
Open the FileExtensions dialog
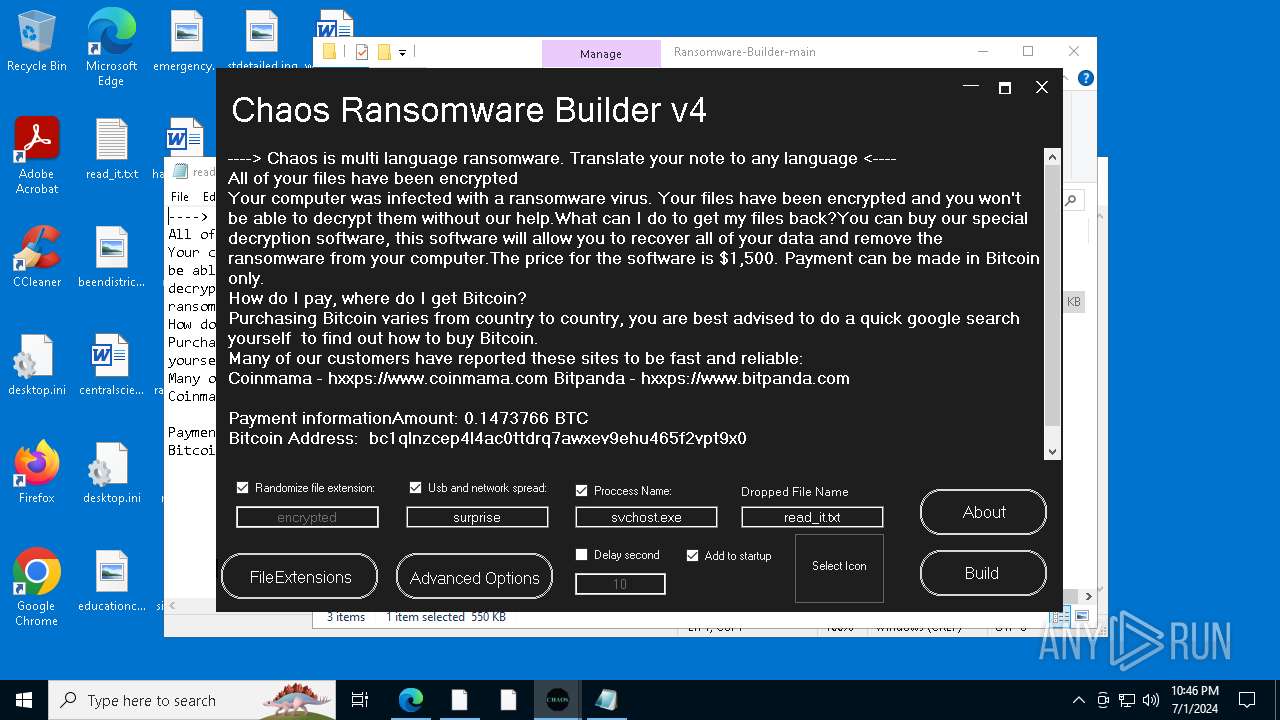300,577
